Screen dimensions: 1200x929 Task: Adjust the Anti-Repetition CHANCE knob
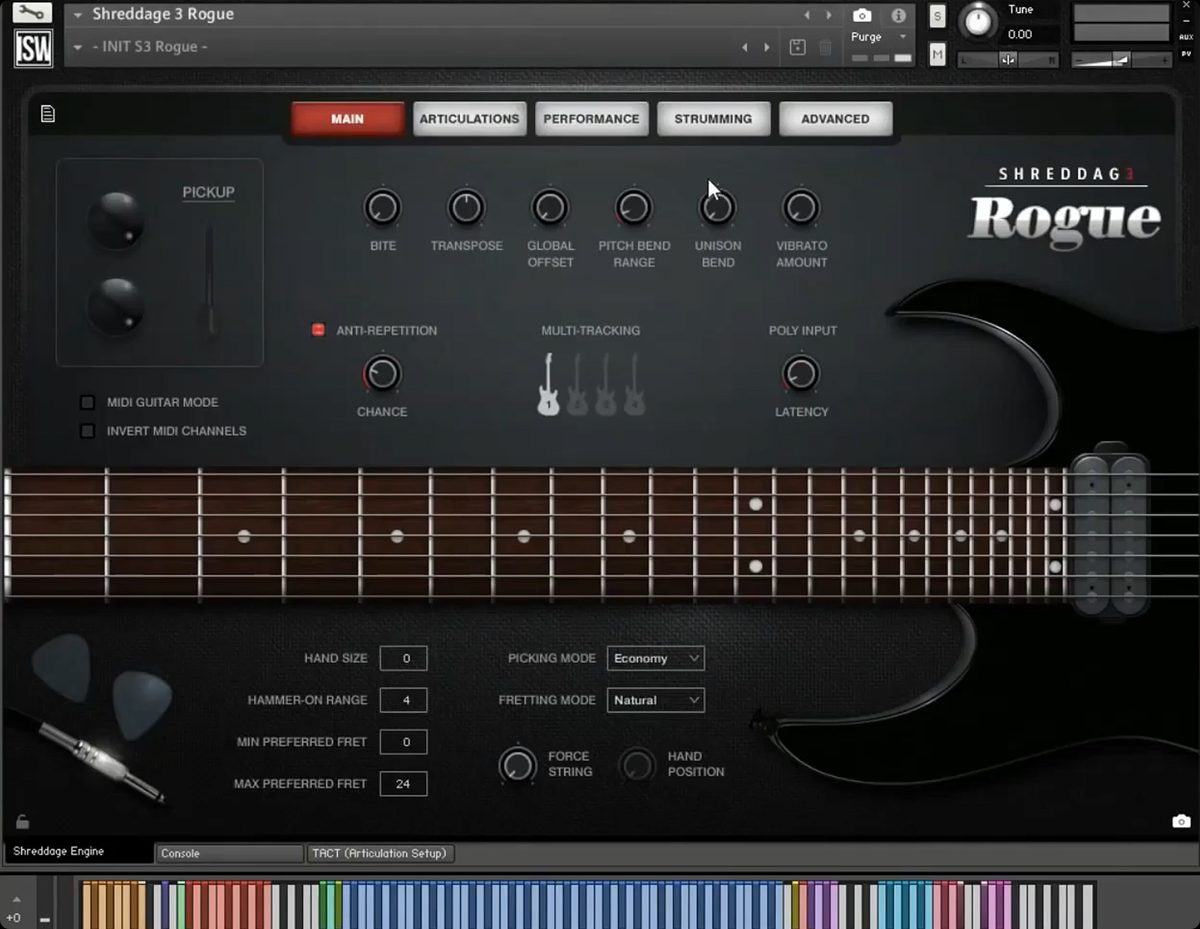click(x=381, y=373)
